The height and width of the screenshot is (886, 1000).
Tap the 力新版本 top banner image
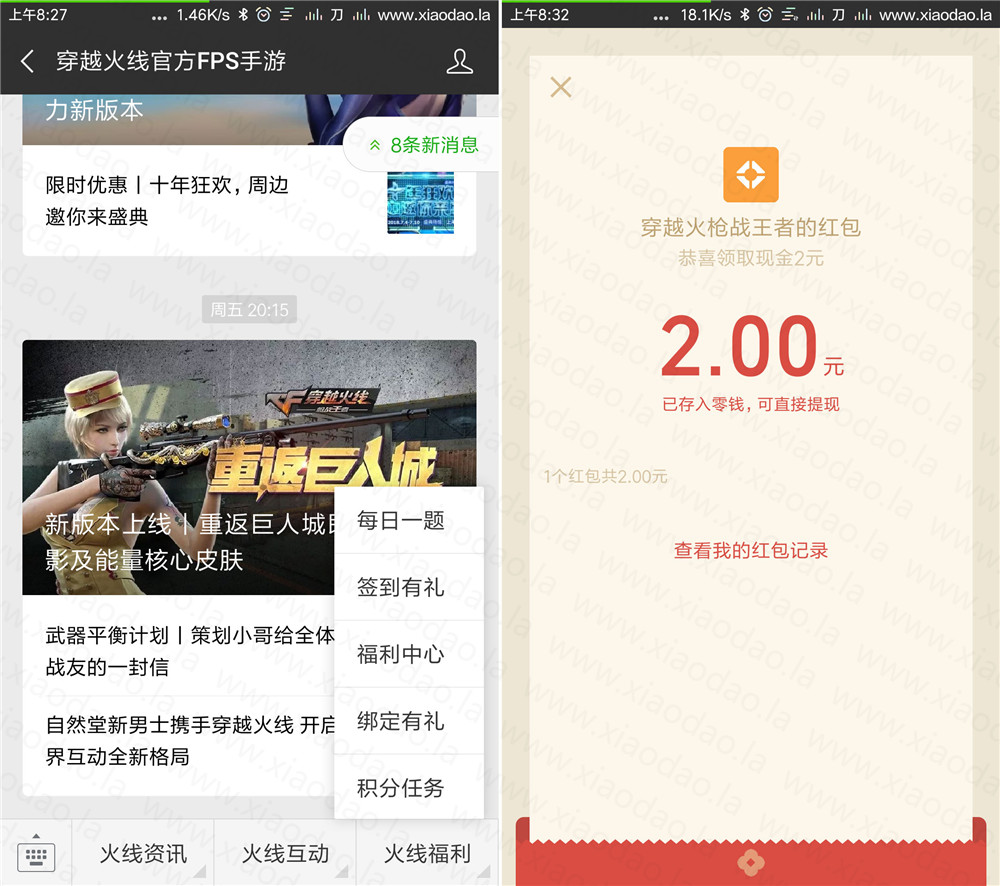[249, 119]
